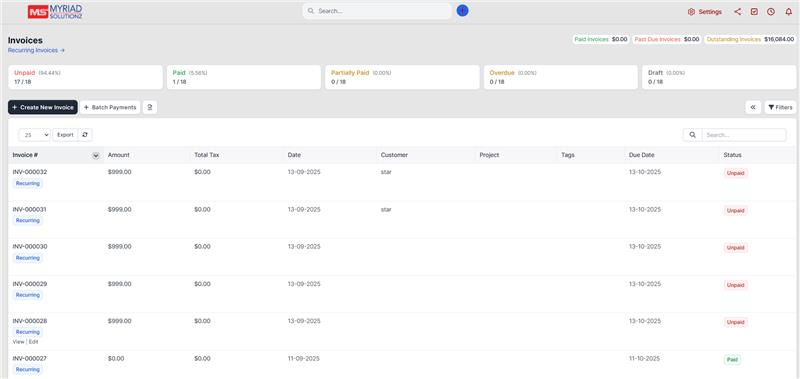The image size is (800, 379).
Task: Click the share icon in top bar
Action: 737,12
